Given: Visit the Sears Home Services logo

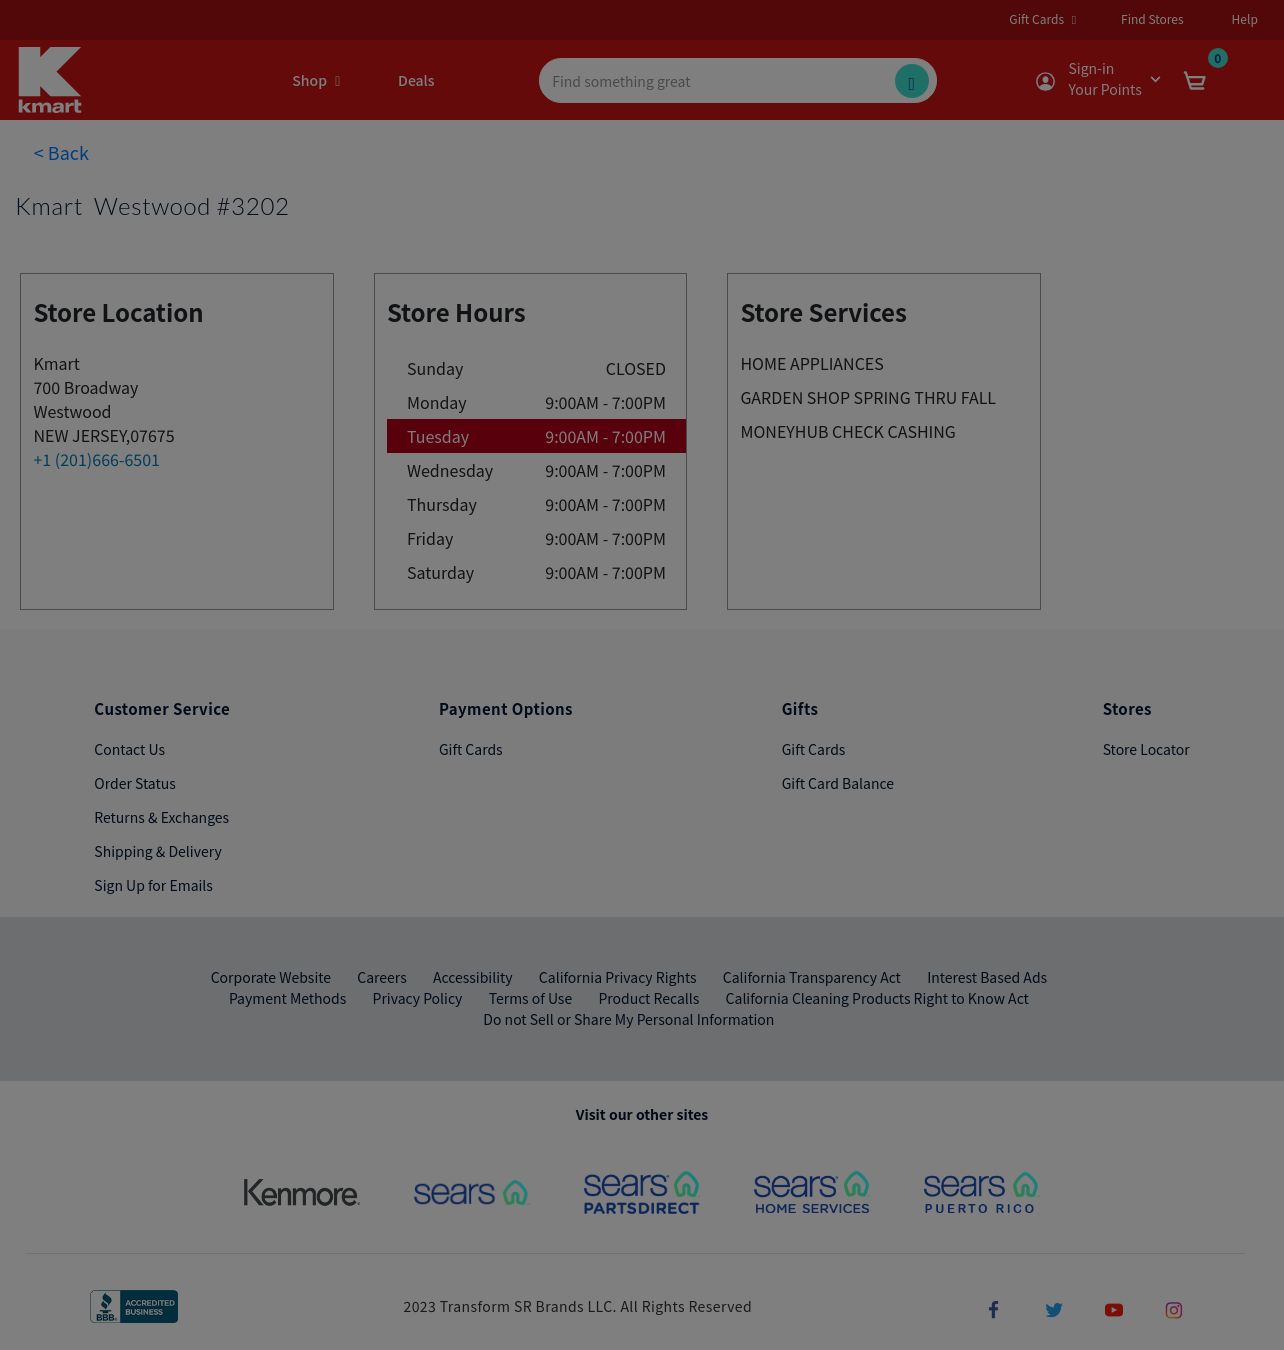Looking at the screenshot, I should click(x=811, y=1192).
